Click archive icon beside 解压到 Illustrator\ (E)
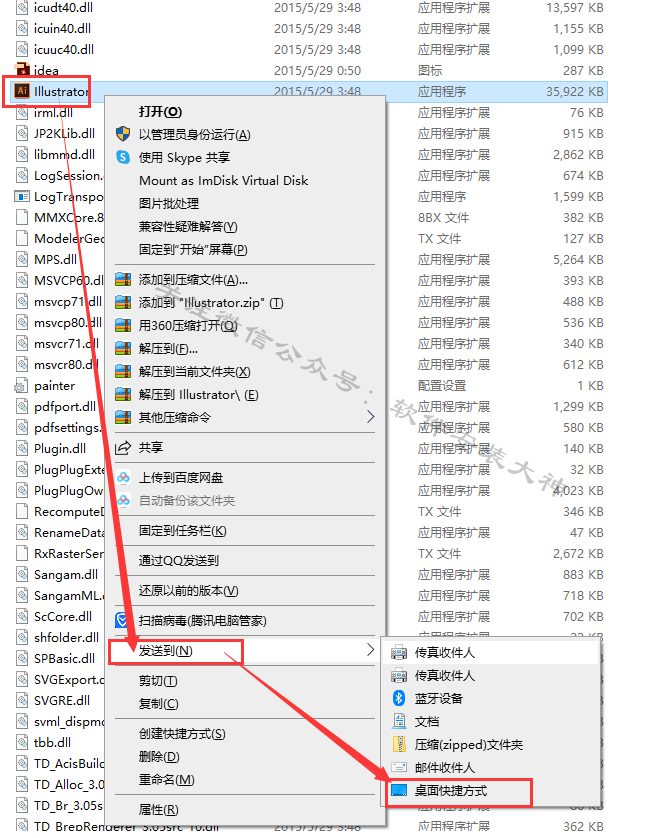The height and width of the screenshot is (838, 645). pos(123,394)
